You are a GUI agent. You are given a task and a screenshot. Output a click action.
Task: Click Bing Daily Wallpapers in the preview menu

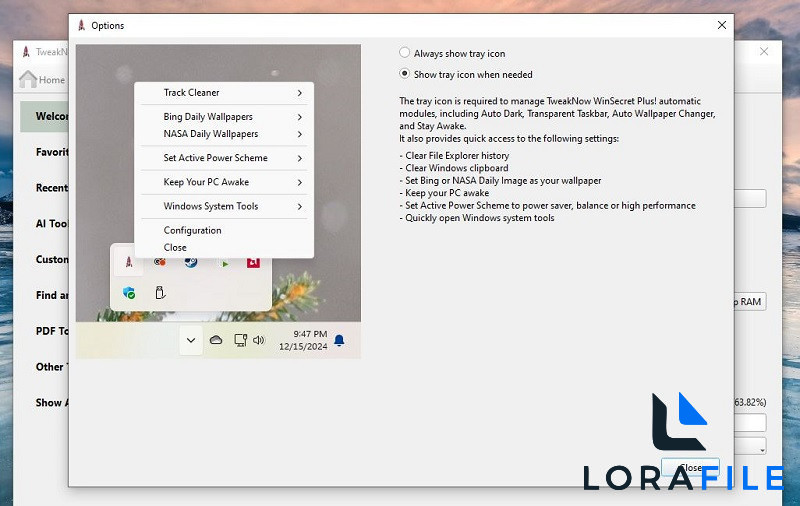click(x=208, y=116)
